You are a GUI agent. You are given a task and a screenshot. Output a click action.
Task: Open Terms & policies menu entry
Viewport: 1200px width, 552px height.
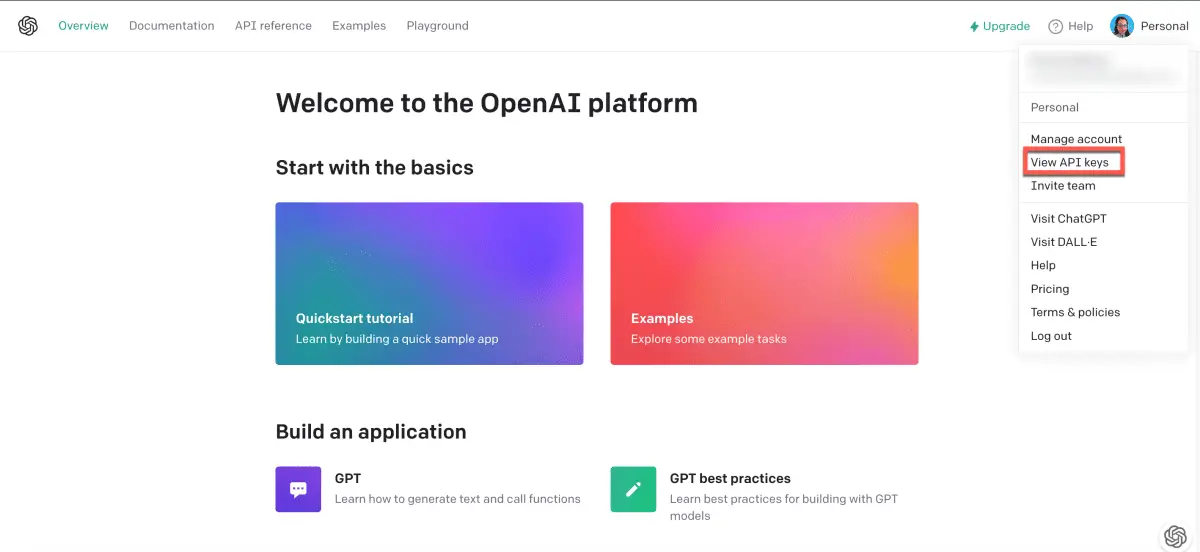[1075, 312]
